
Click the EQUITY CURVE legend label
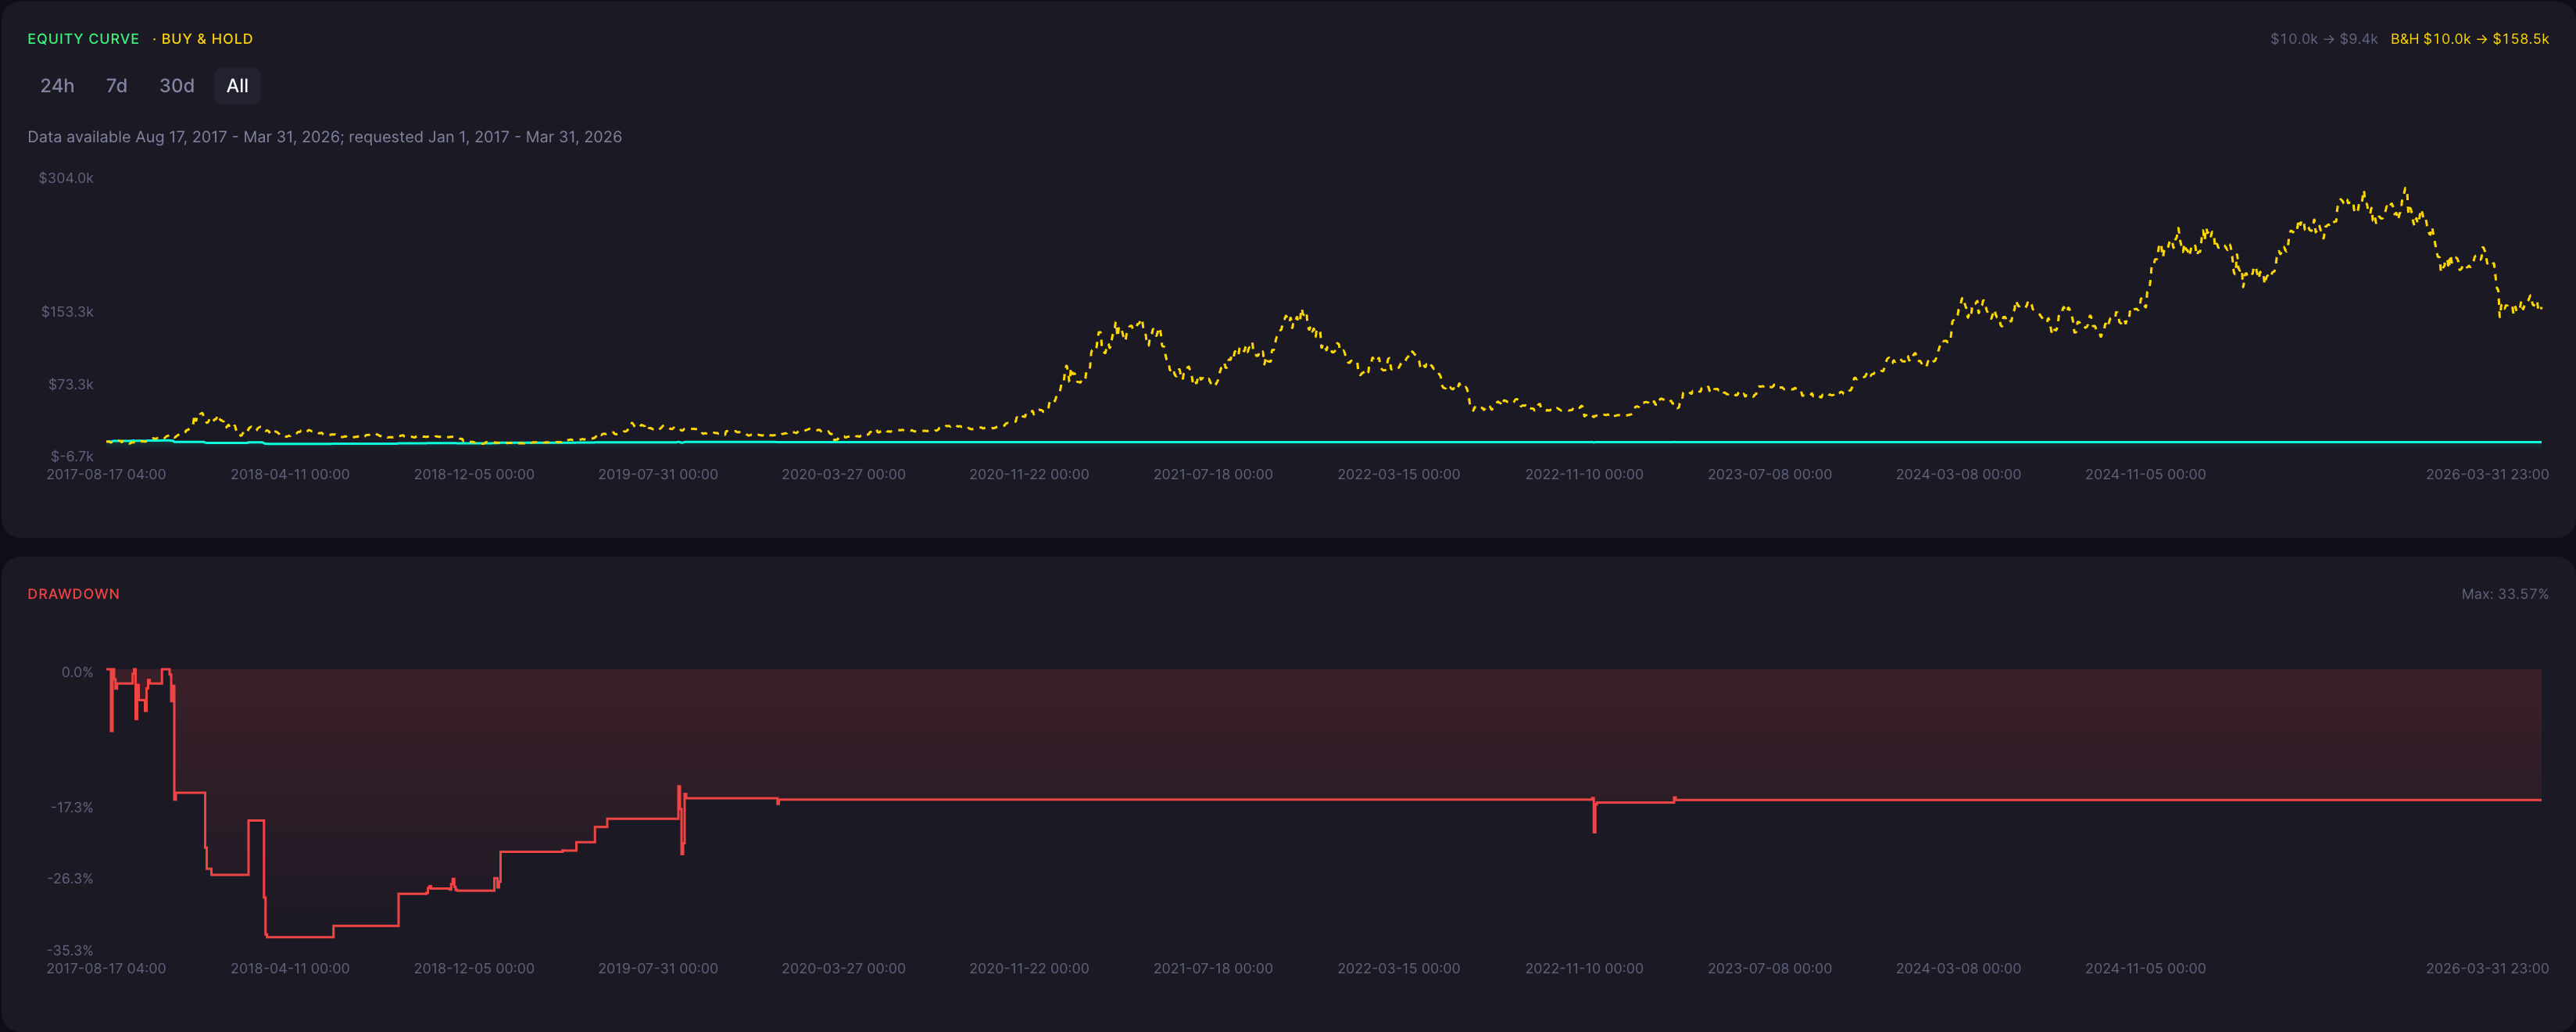[x=83, y=39]
